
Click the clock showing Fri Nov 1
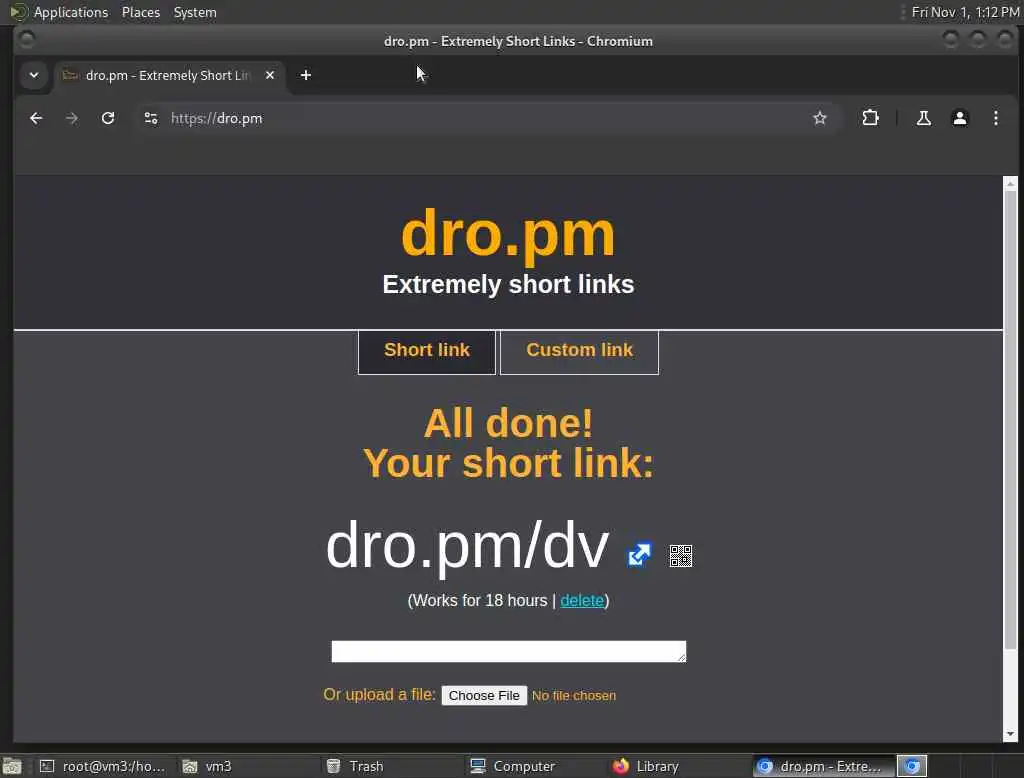965,12
